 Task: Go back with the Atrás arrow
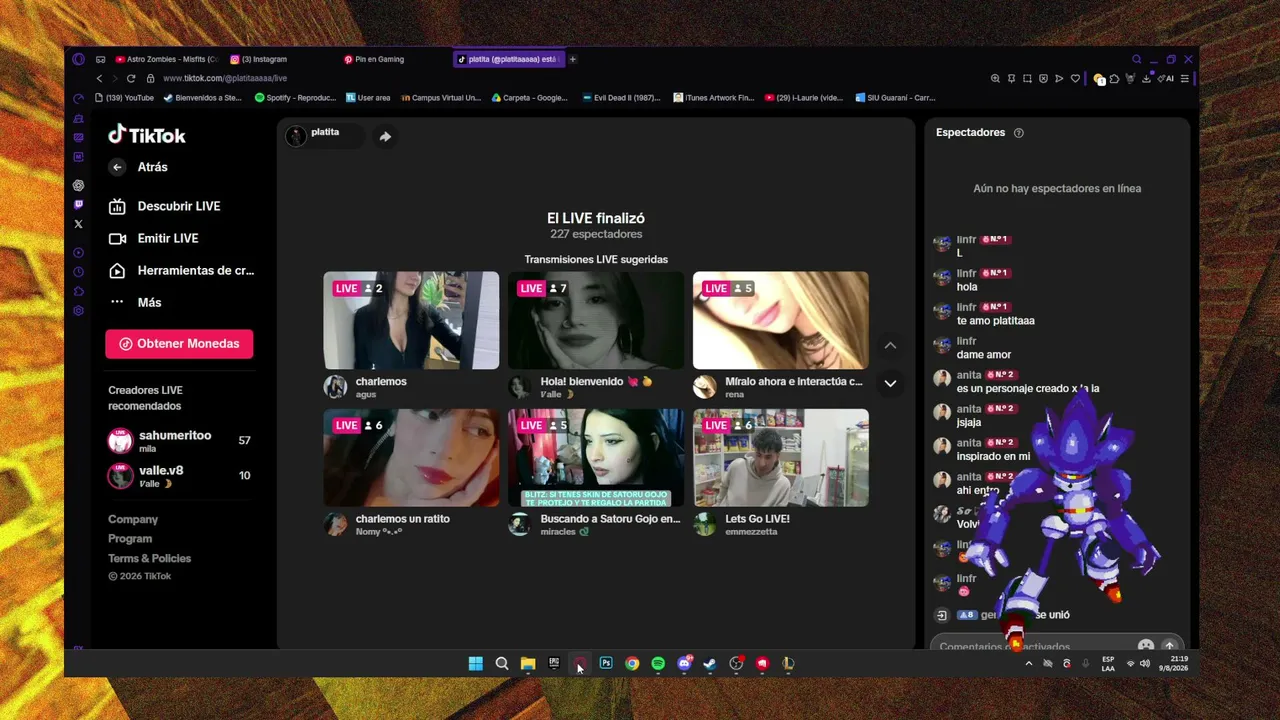click(117, 167)
